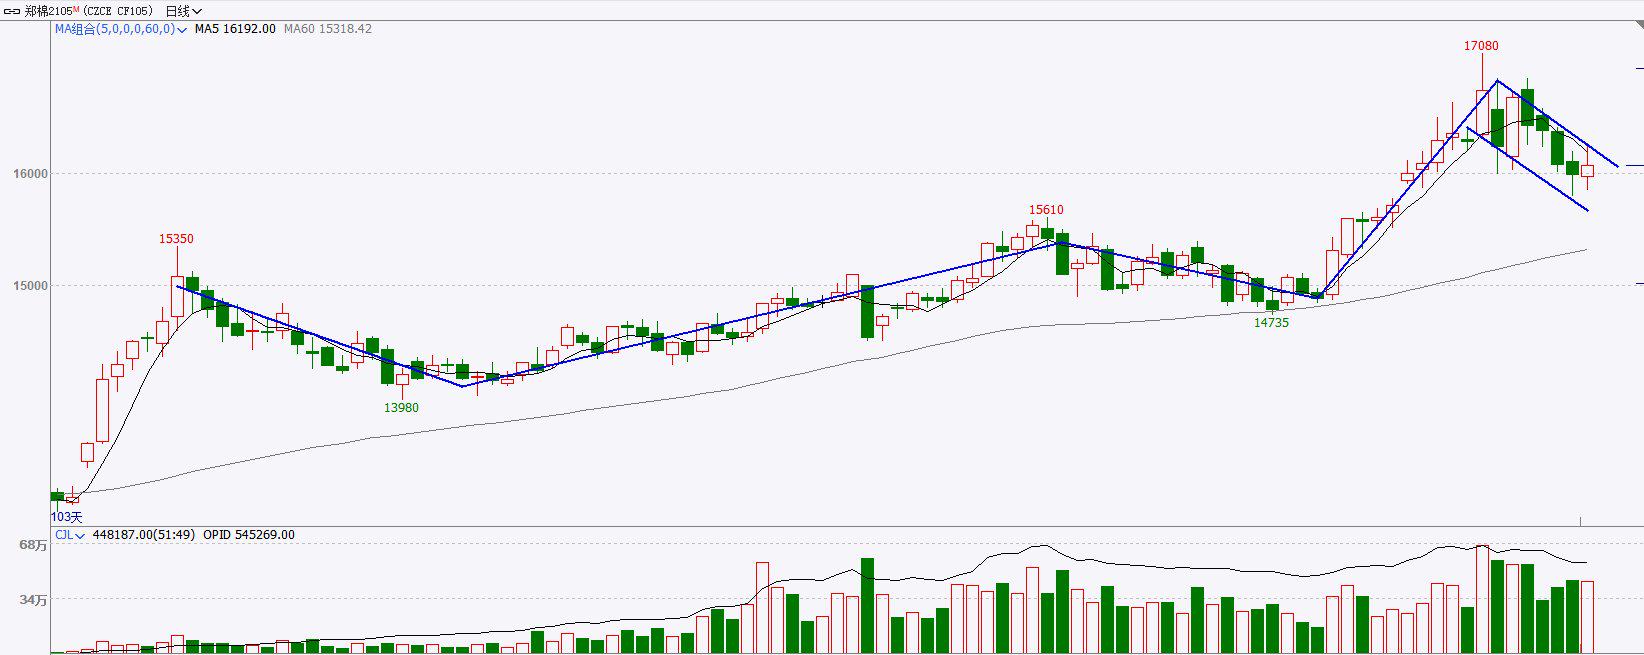Expand the CJL volume indicator dropdown
This screenshot has height=655, width=1644.
[x=69, y=535]
